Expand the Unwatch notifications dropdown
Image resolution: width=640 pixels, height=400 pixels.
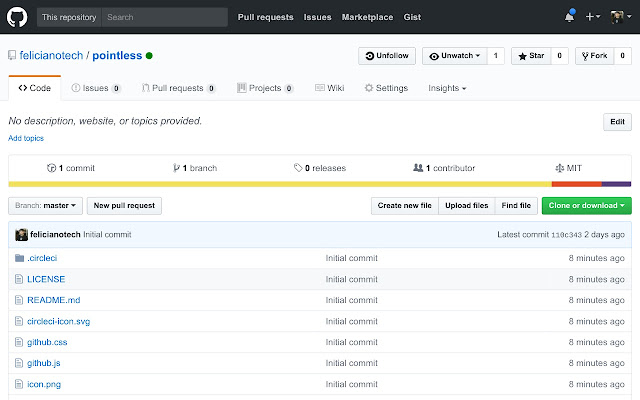coord(455,56)
